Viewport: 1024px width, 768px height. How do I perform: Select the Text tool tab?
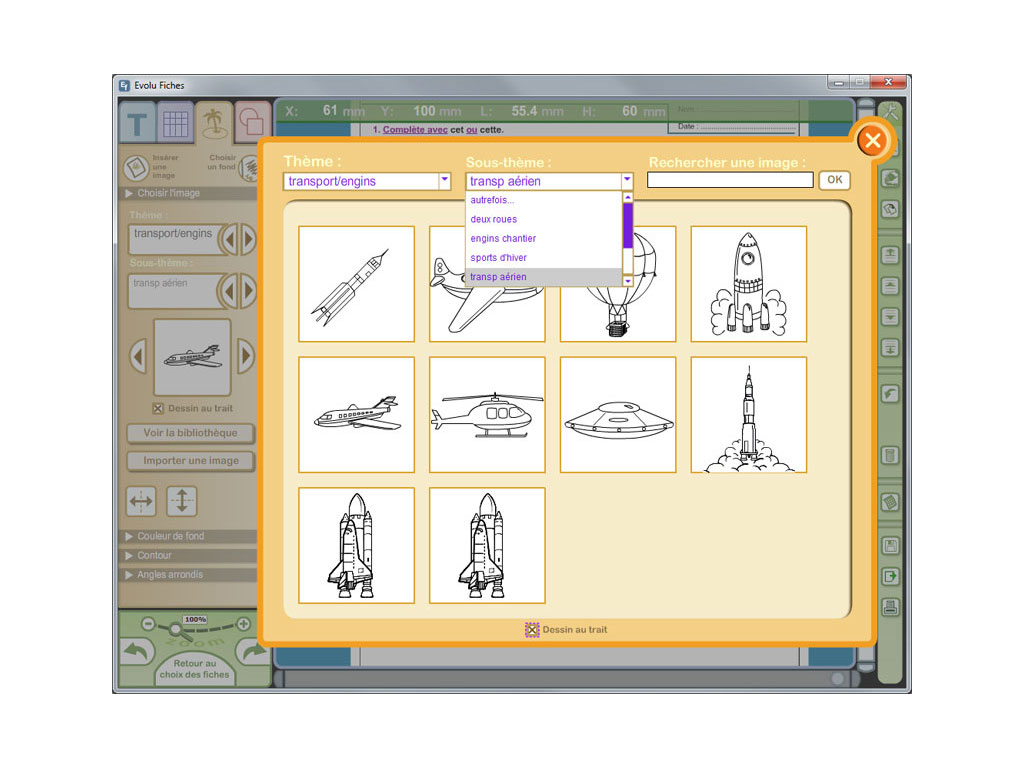(x=138, y=124)
